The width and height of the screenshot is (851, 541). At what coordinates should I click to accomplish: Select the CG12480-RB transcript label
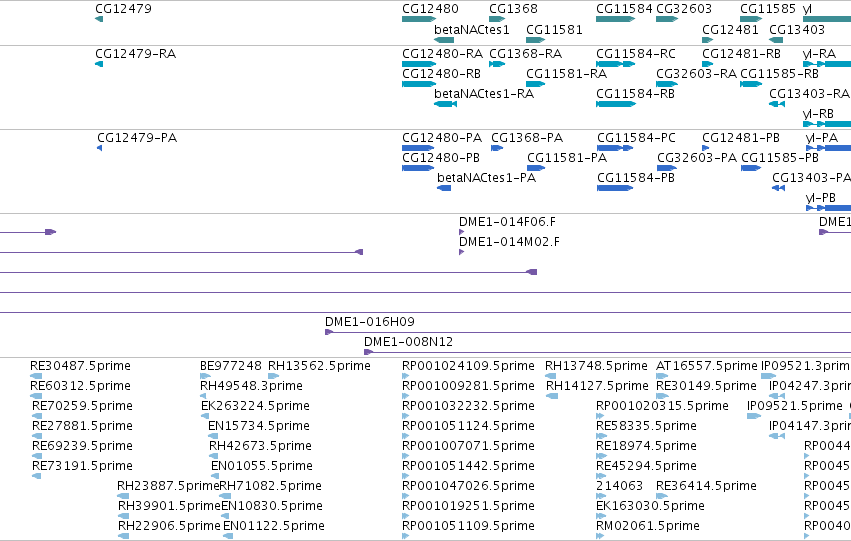click(441, 73)
